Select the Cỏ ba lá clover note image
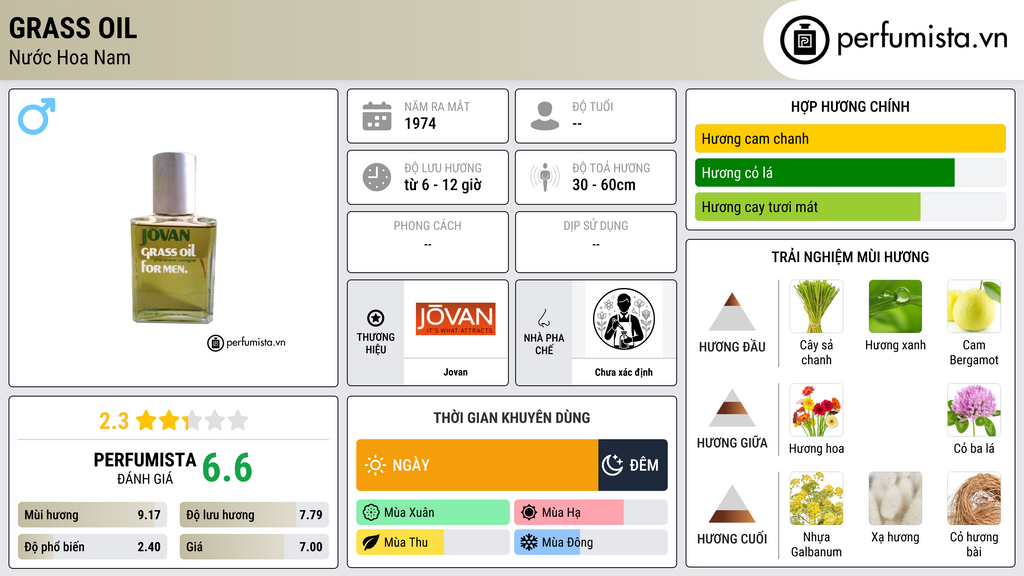 point(974,410)
